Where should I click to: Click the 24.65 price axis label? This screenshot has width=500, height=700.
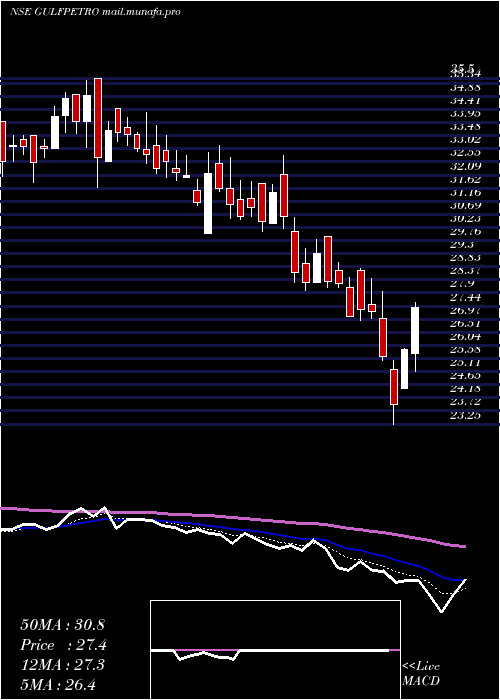[467, 376]
